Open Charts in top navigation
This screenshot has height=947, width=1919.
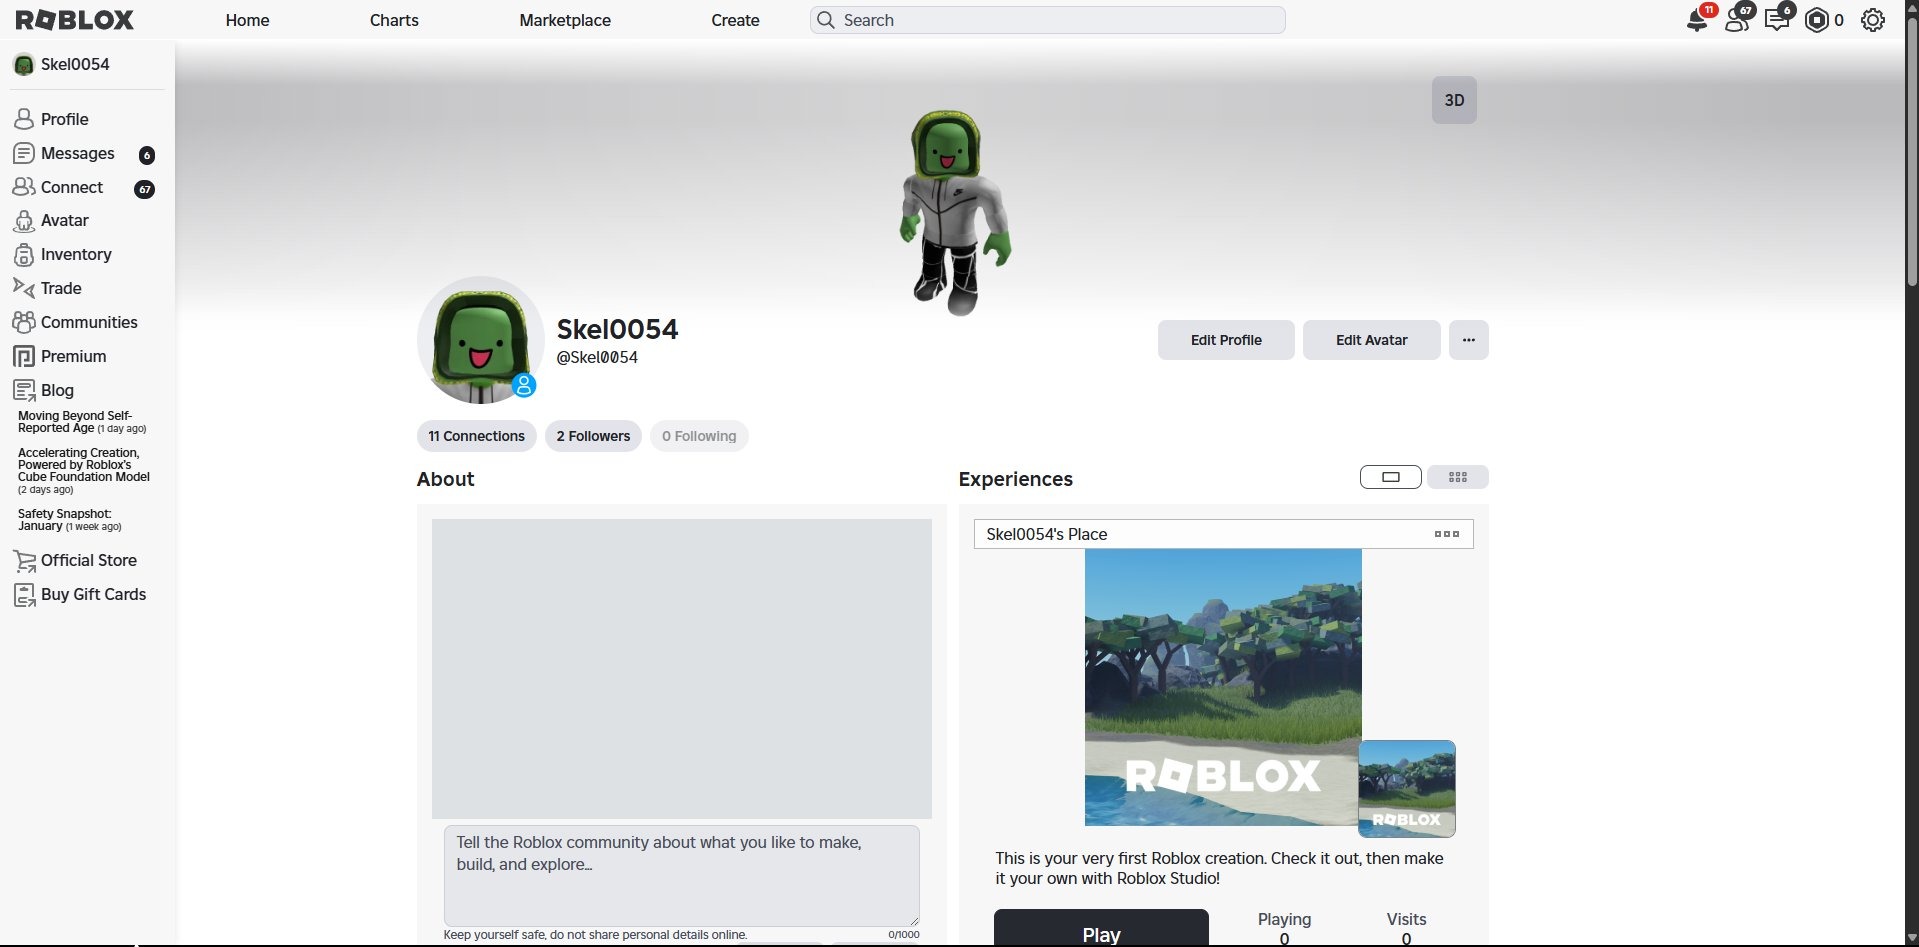(394, 20)
